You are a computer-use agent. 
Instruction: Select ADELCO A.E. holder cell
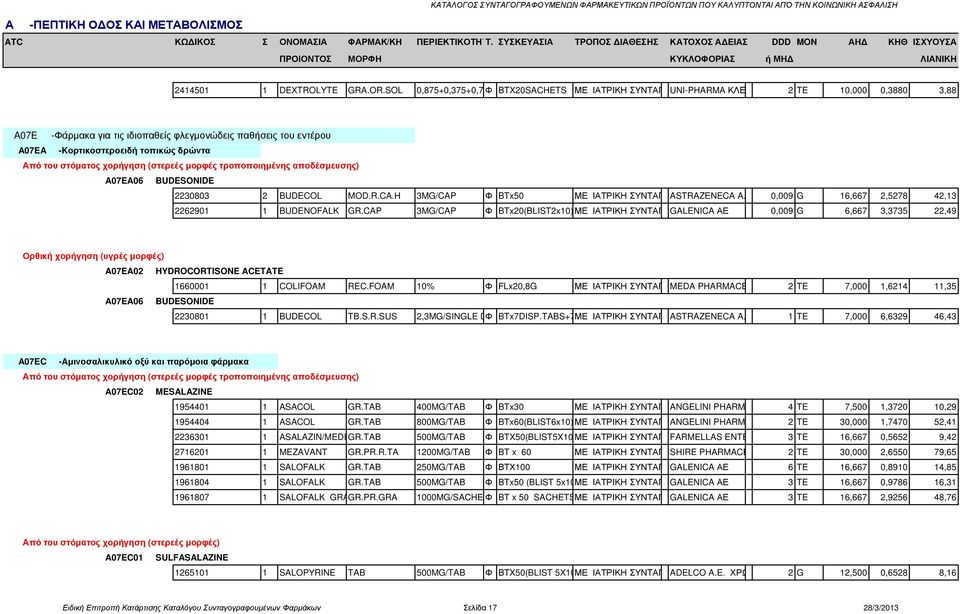(x=707, y=573)
